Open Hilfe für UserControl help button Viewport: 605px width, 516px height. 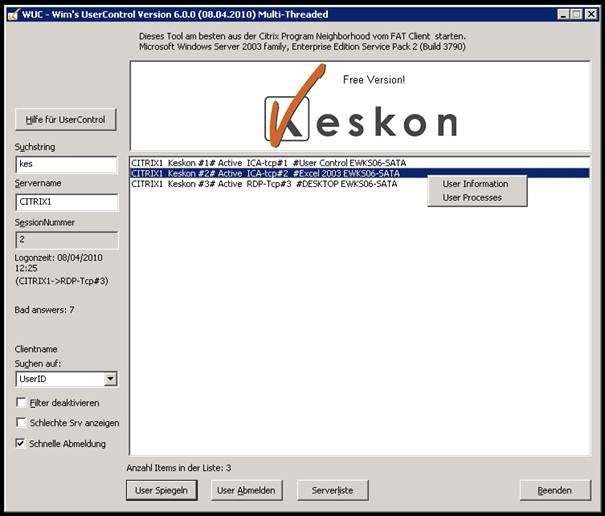click(x=66, y=120)
